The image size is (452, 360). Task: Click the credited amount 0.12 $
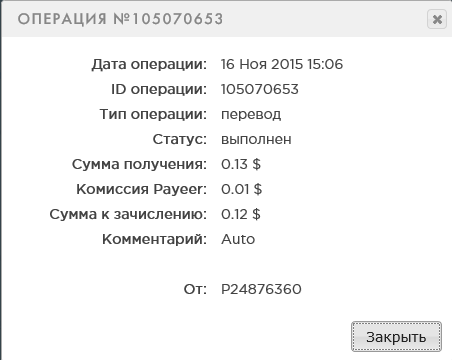click(x=241, y=214)
